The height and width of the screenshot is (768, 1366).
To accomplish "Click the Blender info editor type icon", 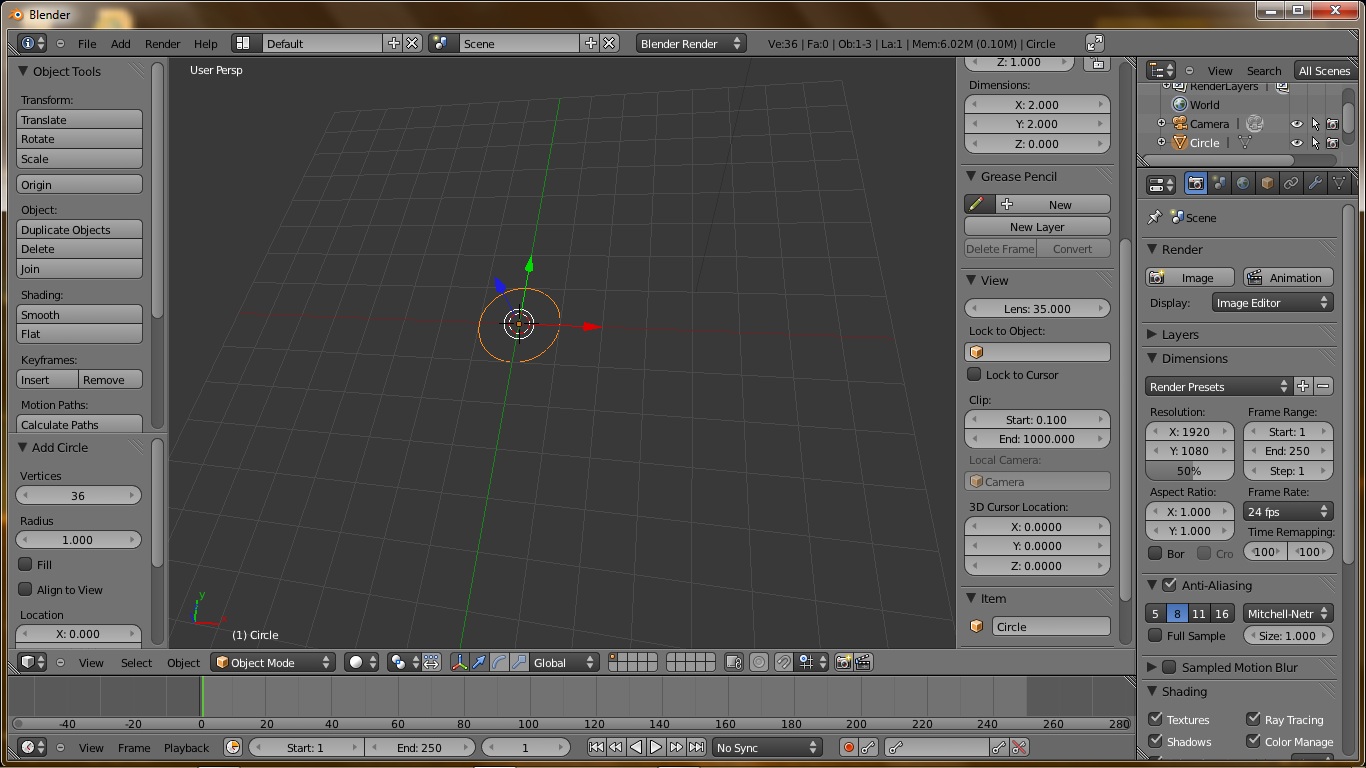I will tap(32, 43).
